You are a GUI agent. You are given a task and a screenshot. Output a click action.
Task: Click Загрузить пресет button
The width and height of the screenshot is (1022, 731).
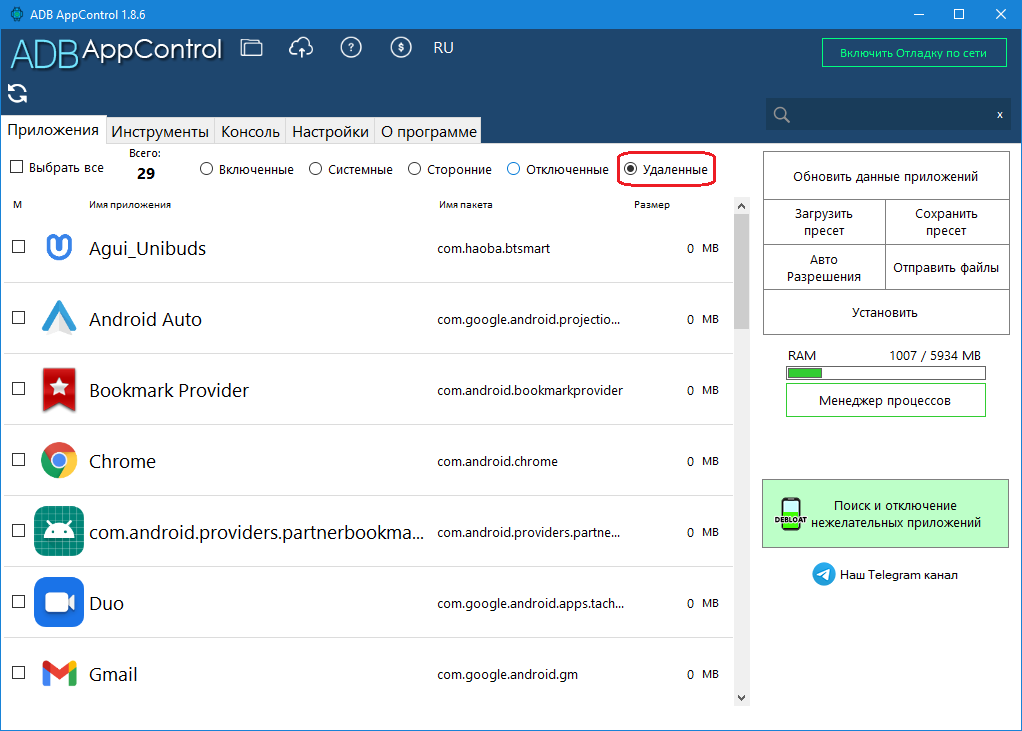click(824, 222)
